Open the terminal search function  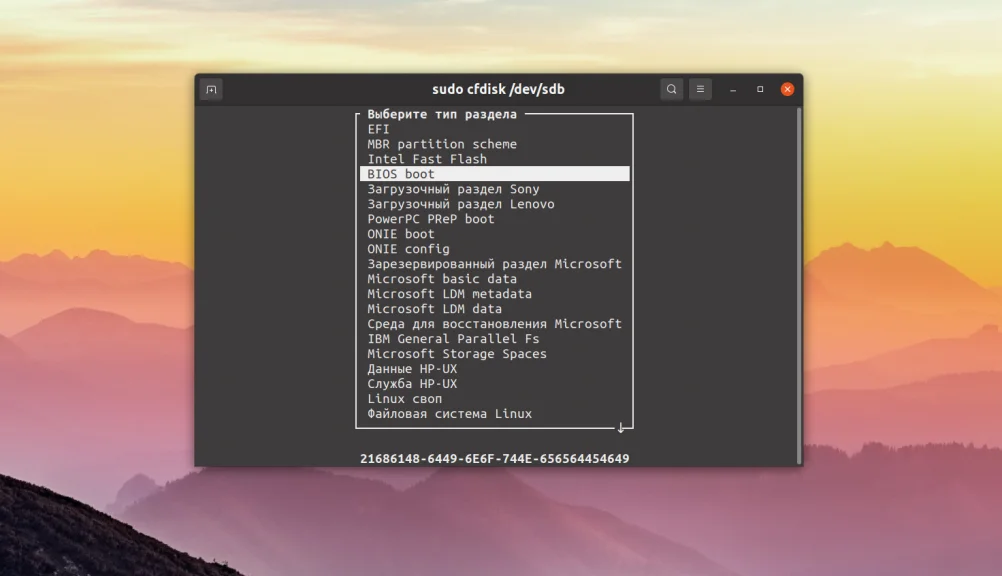click(x=671, y=89)
